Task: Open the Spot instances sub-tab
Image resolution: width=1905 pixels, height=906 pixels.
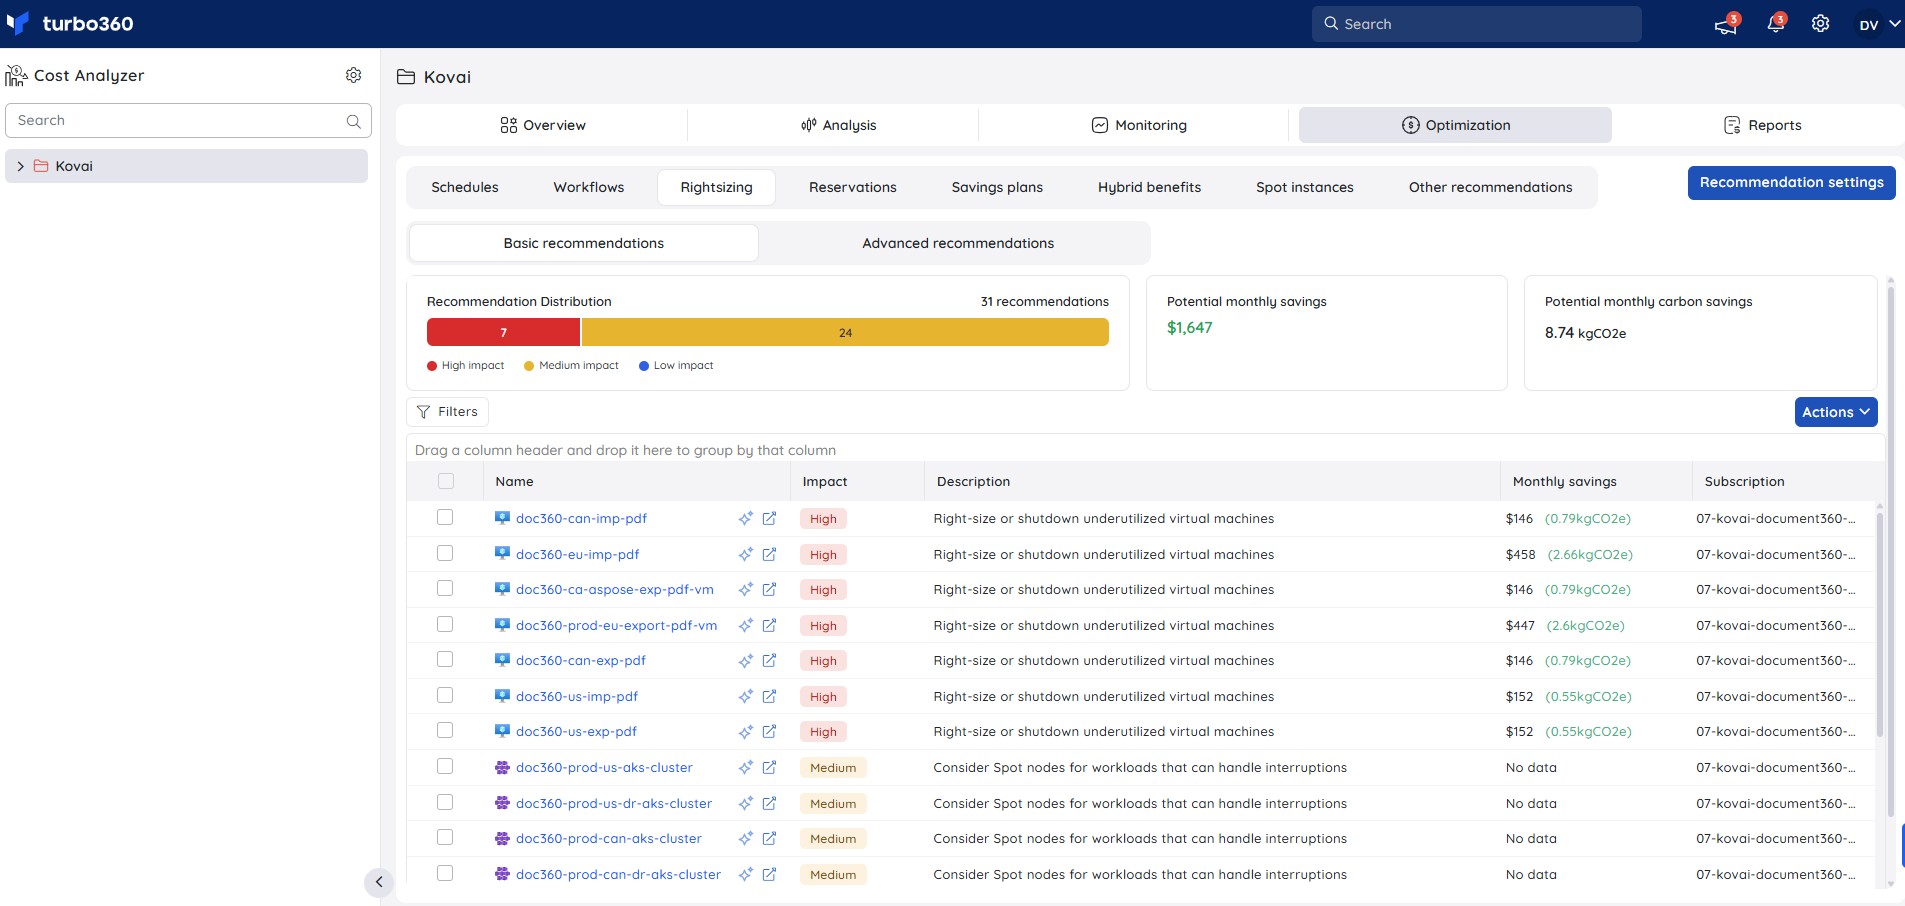Action: click(1305, 187)
